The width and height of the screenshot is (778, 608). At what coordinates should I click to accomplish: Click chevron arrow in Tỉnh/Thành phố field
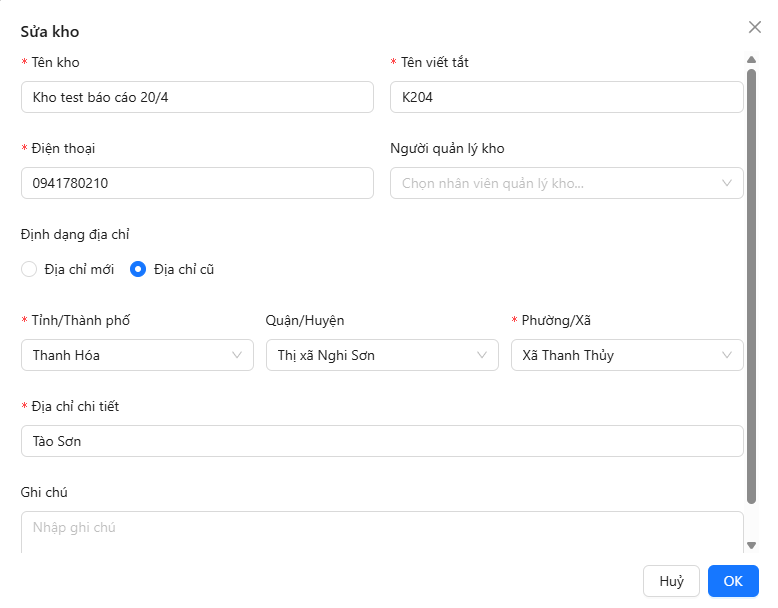click(x=237, y=355)
